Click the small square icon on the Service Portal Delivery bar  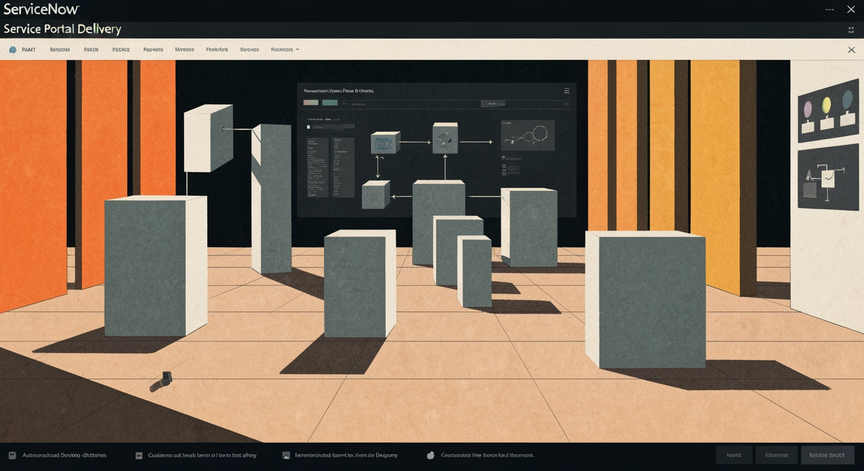(851, 30)
